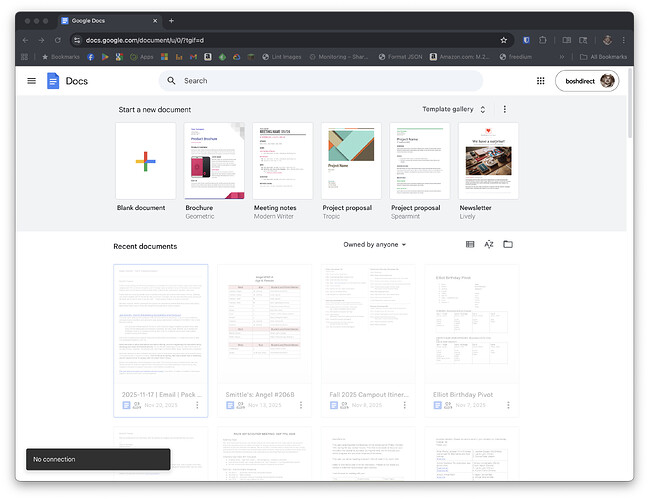Click in the Search field

321,81
